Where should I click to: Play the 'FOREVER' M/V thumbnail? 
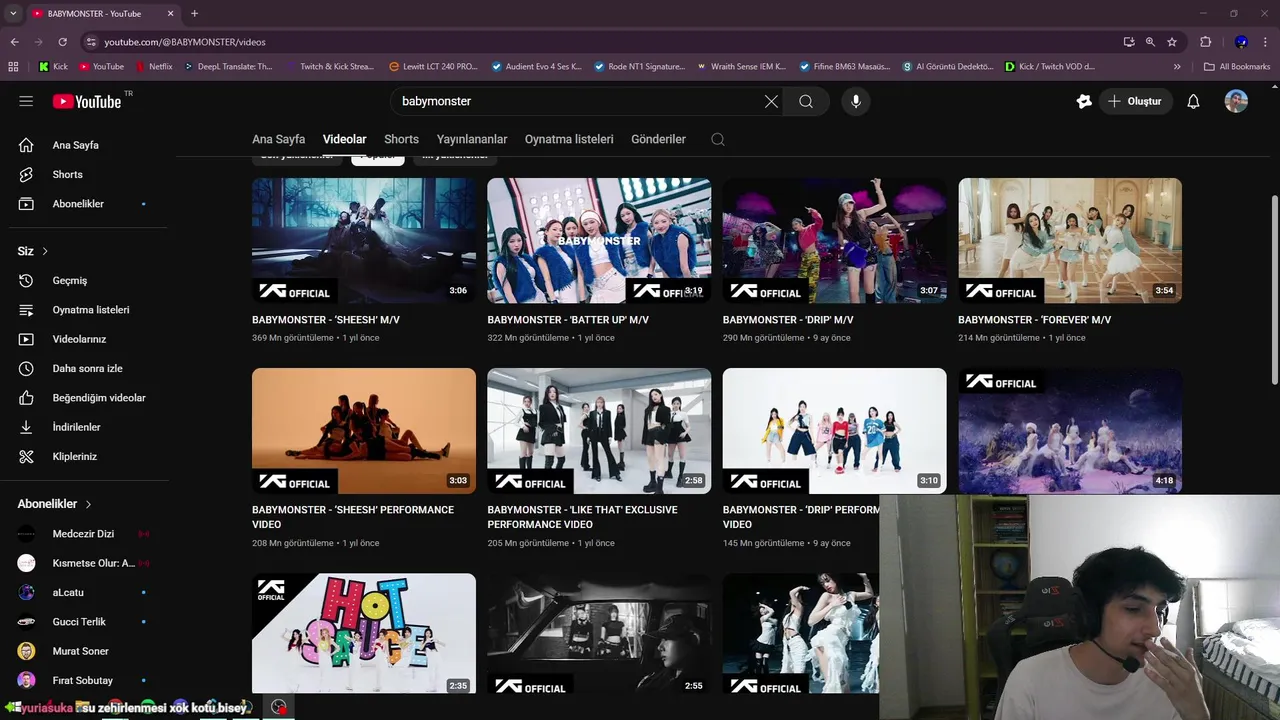click(1070, 241)
